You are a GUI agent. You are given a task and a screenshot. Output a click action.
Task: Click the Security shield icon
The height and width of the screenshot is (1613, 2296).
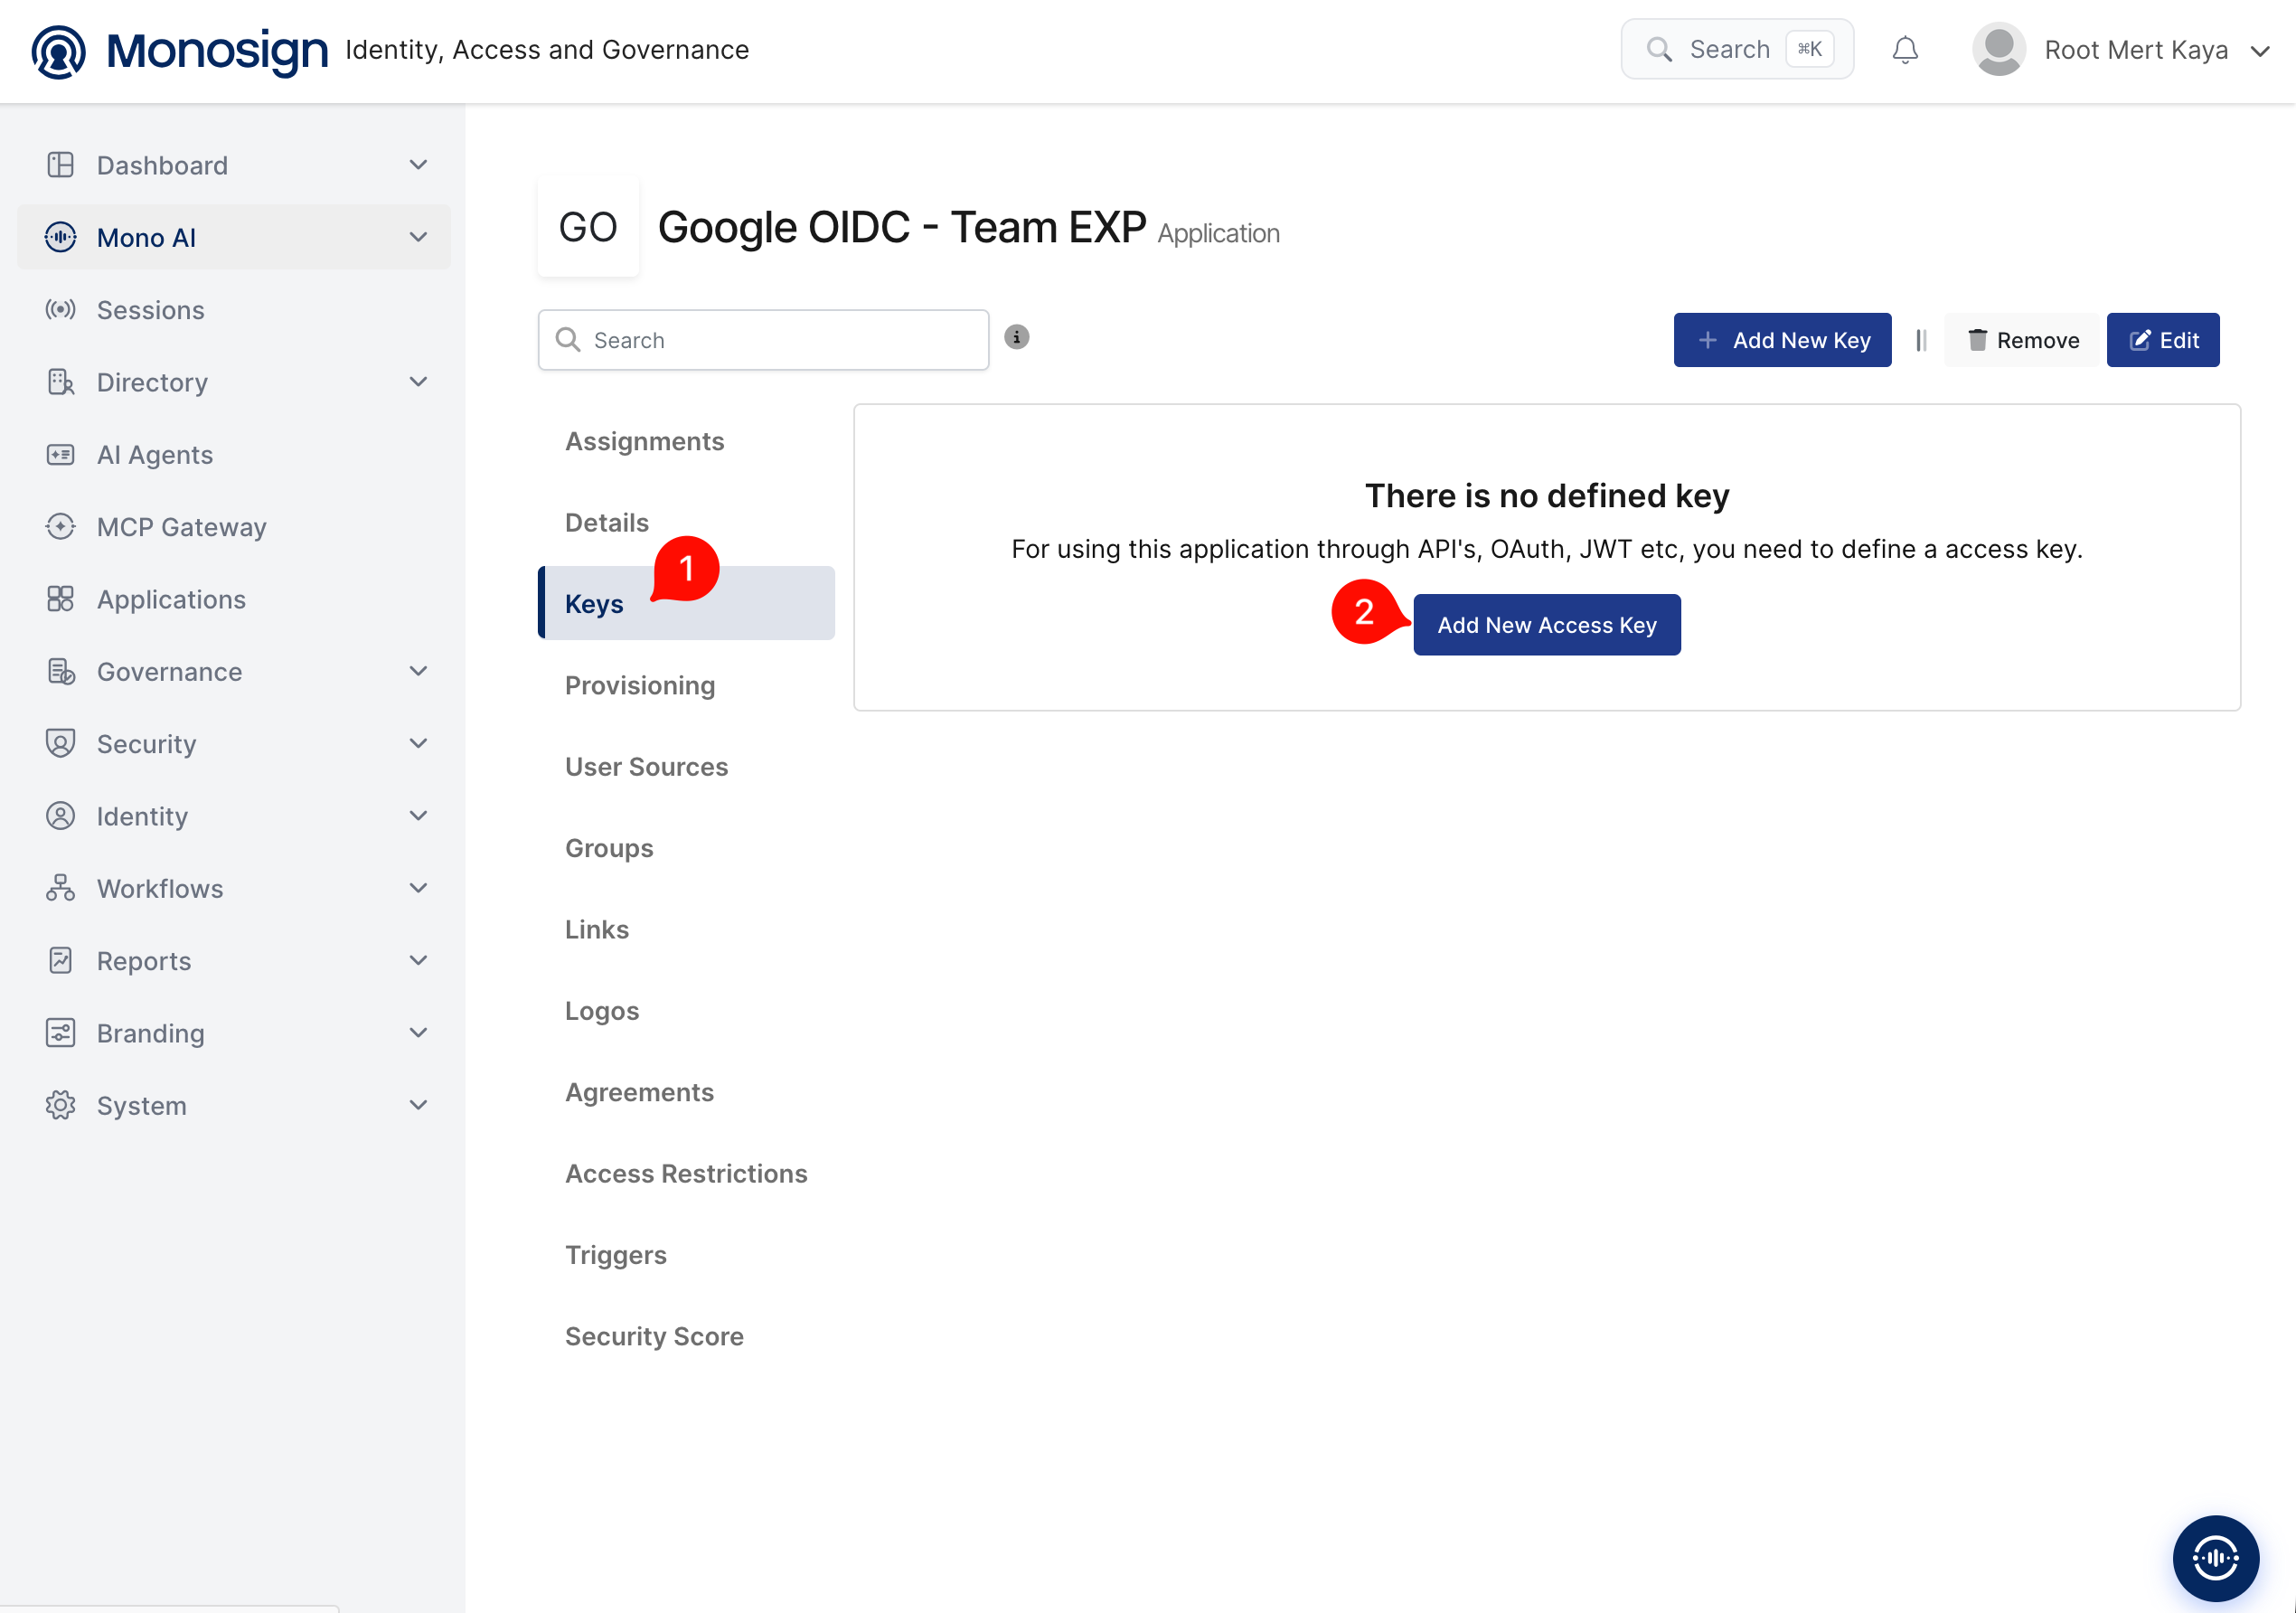point(60,744)
